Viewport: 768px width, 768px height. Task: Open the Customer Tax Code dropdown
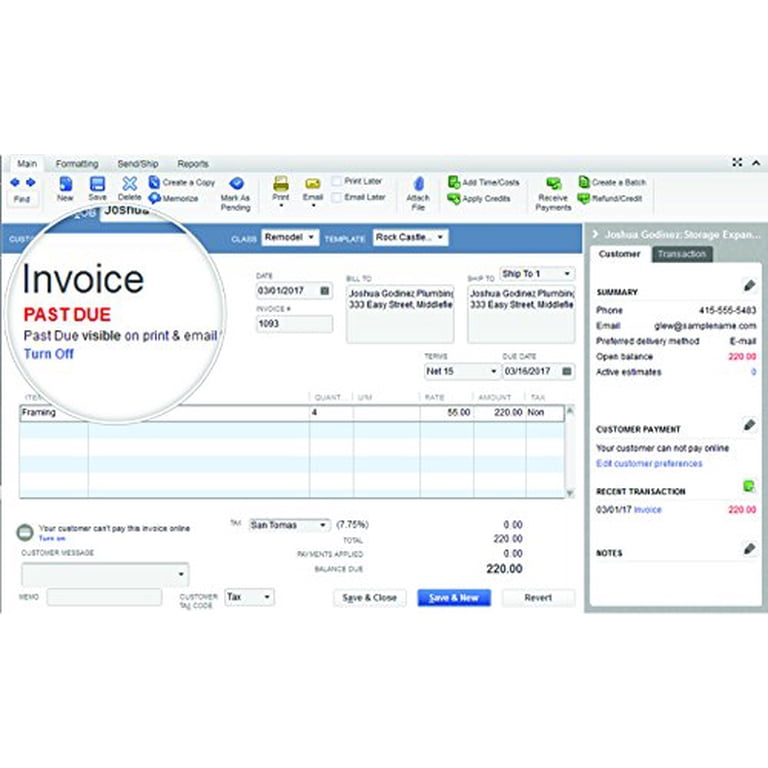coord(249,597)
